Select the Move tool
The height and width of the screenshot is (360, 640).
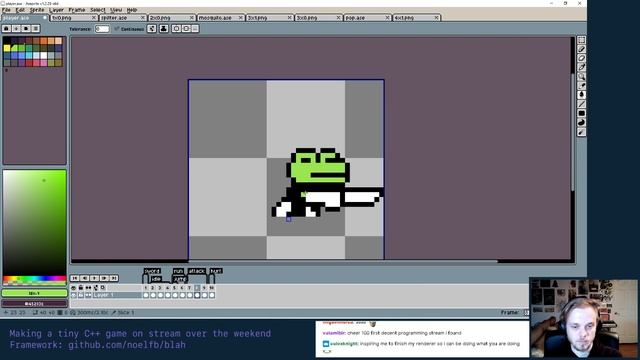click(x=581, y=86)
